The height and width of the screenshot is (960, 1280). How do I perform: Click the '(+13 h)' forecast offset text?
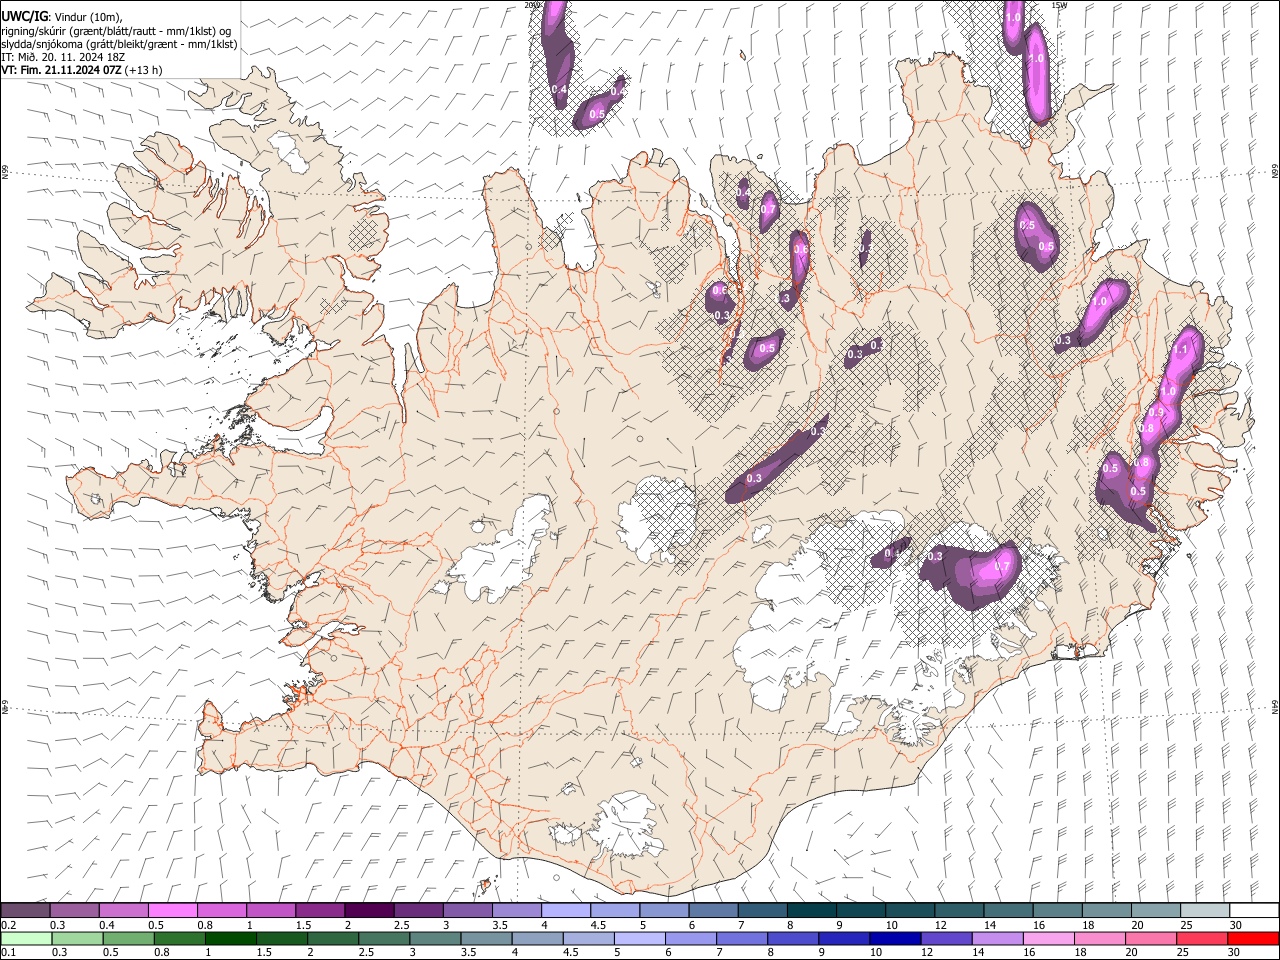[x=144, y=70]
